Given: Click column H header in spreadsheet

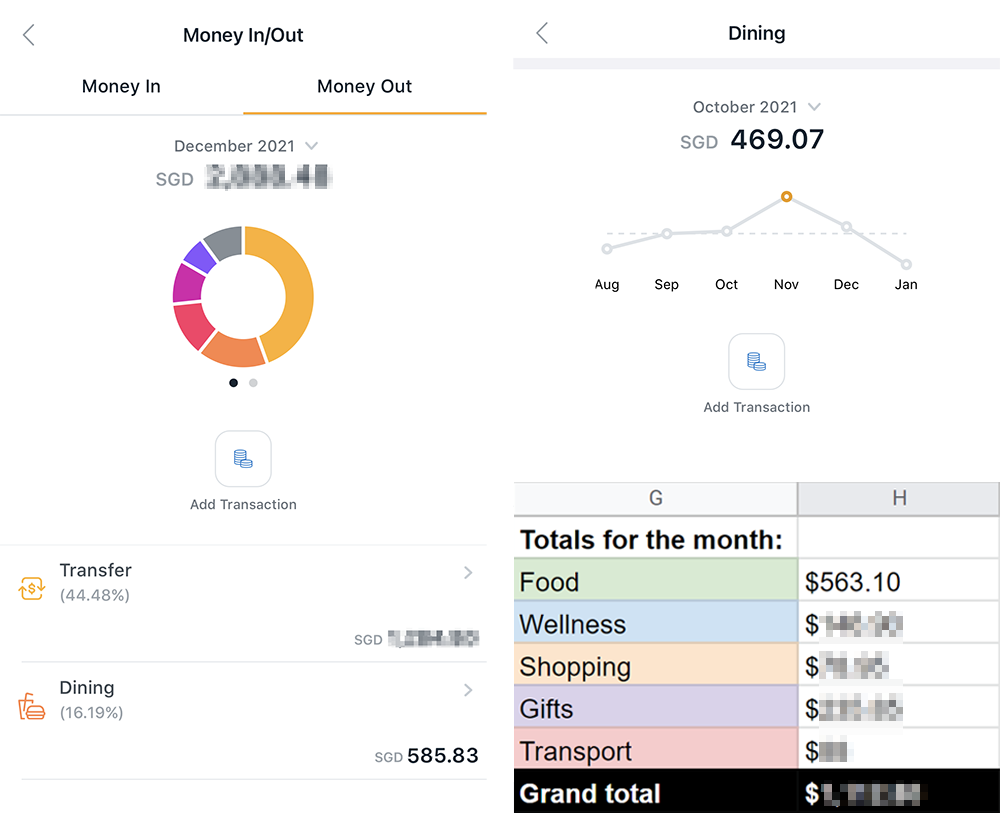Looking at the screenshot, I should coord(898,498).
